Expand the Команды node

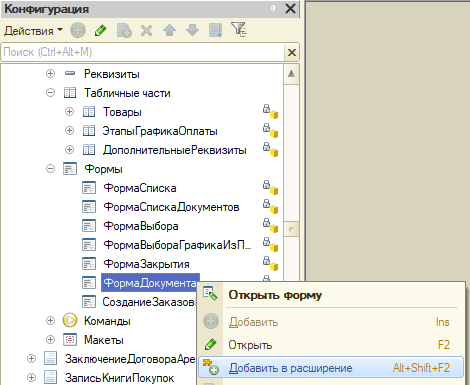tap(50, 321)
